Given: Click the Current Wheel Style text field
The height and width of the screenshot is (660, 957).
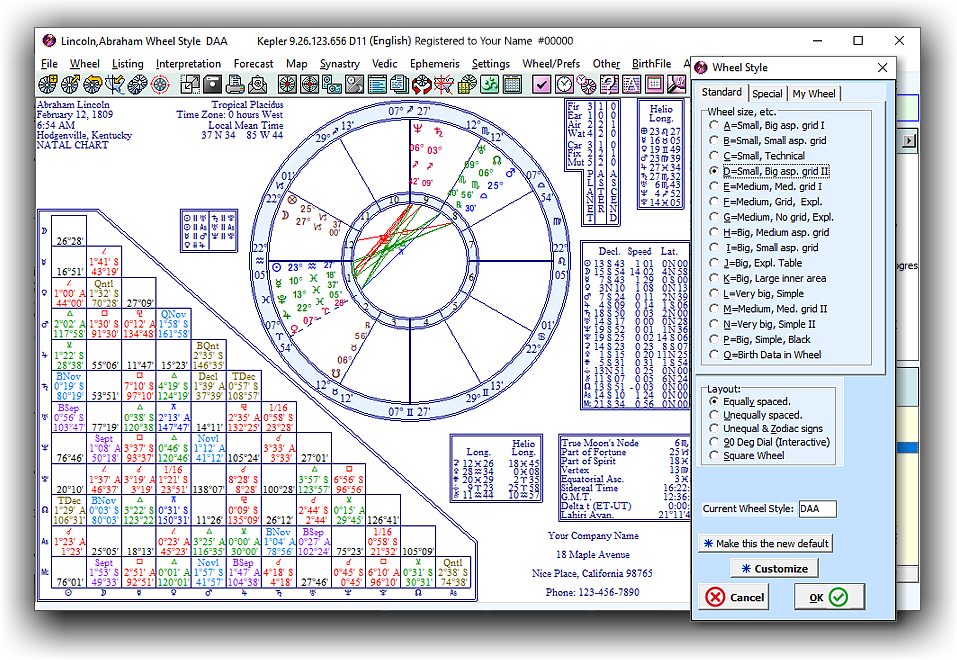Looking at the screenshot, I should pos(817,509).
